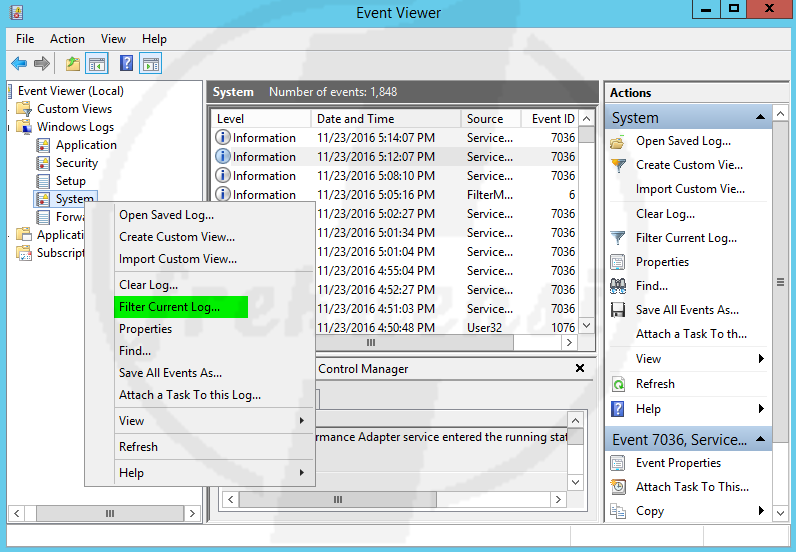Screen dimensions: 796x552
Task: Open the Action menu
Action: click(67, 39)
